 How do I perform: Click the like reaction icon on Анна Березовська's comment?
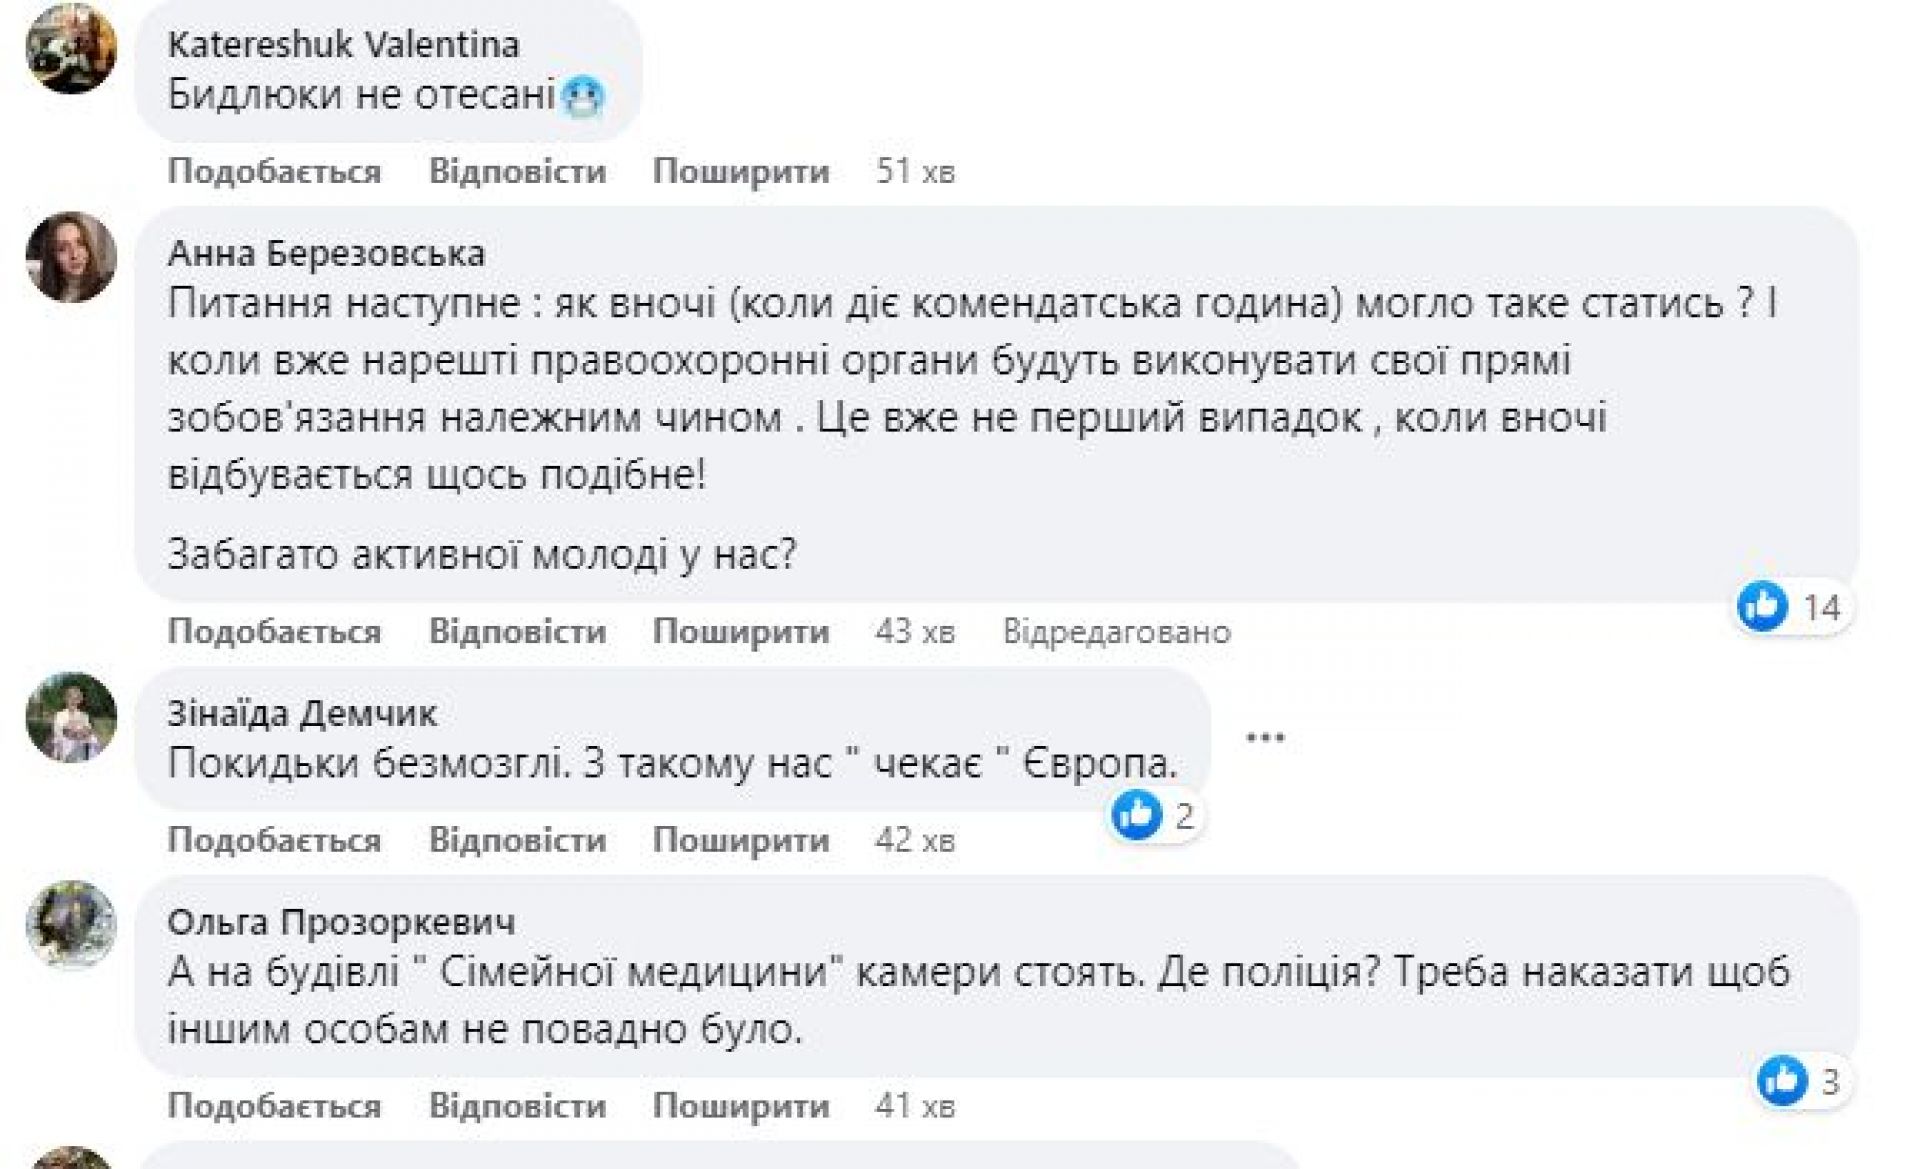click(x=1762, y=606)
